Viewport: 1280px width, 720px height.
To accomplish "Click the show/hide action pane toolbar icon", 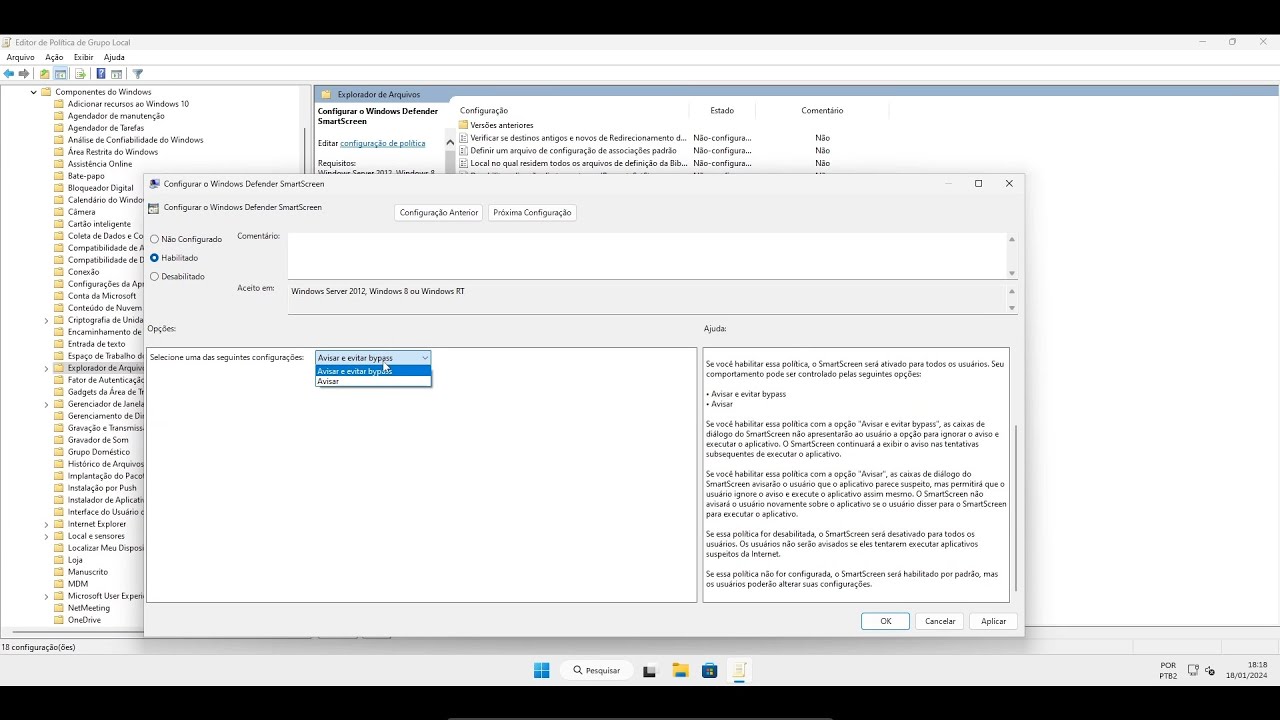I will click(x=117, y=74).
